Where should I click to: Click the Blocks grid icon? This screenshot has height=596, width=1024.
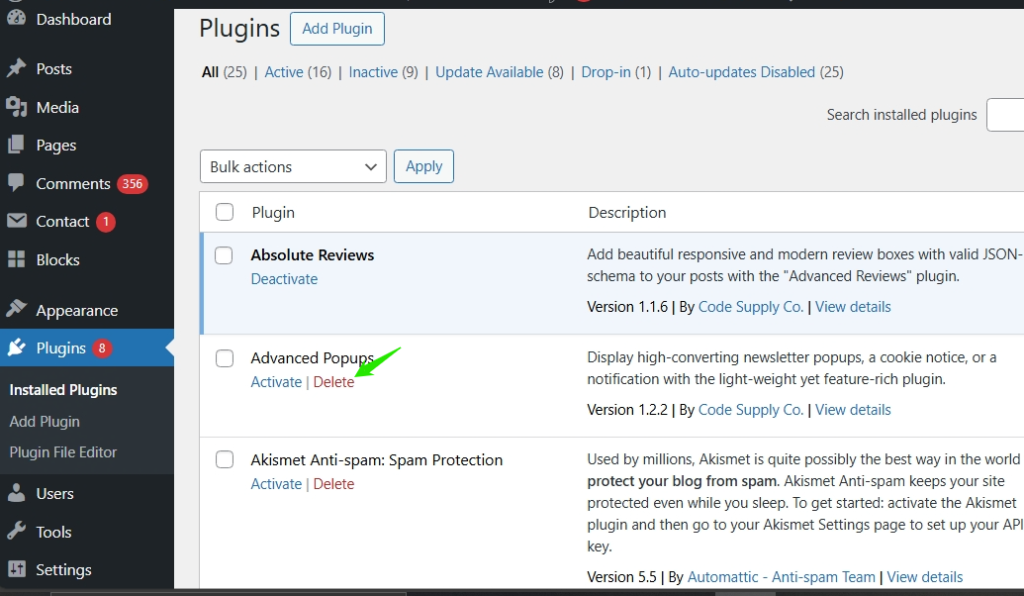(x=16, y=259)
